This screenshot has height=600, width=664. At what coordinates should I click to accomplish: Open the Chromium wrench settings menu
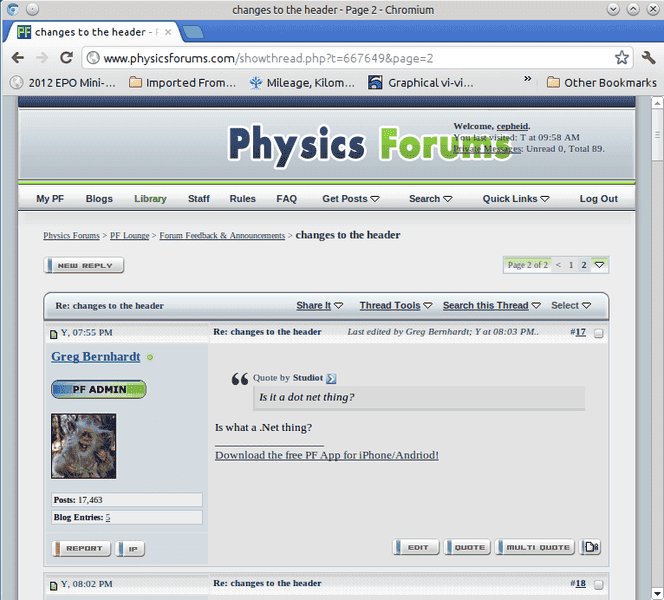pos(648,58)
